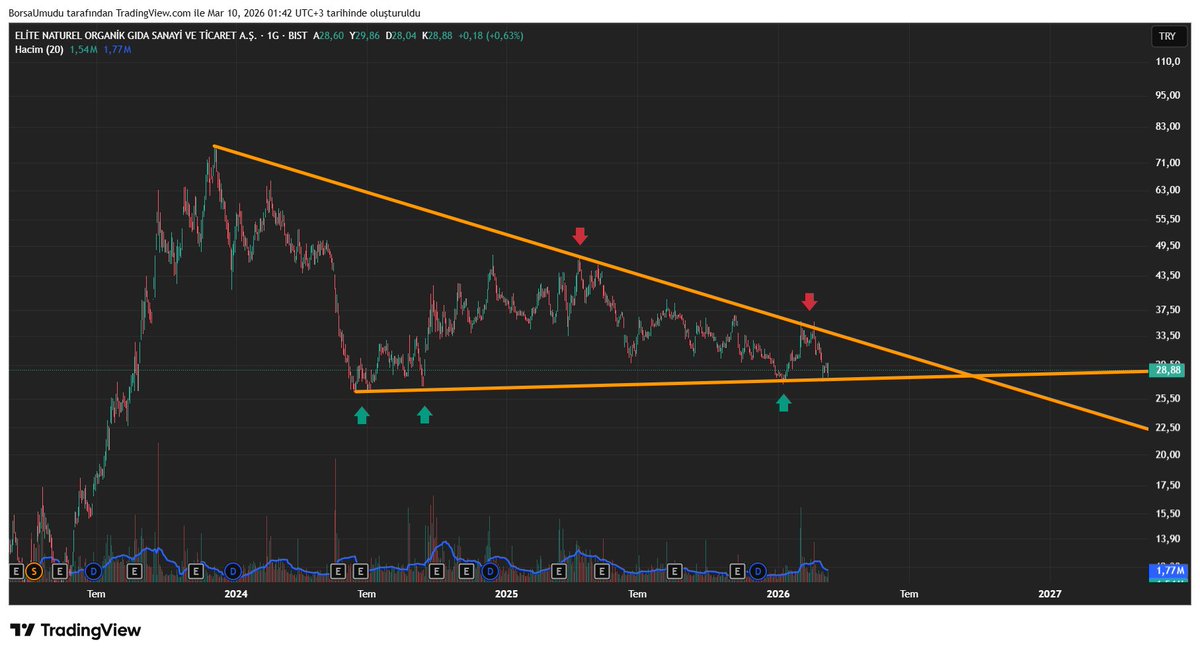Click the blue 1,77M volume label on the price axis
Image resolution: width=1200 pixels, height=655 pixels.
click(1167, 570)
